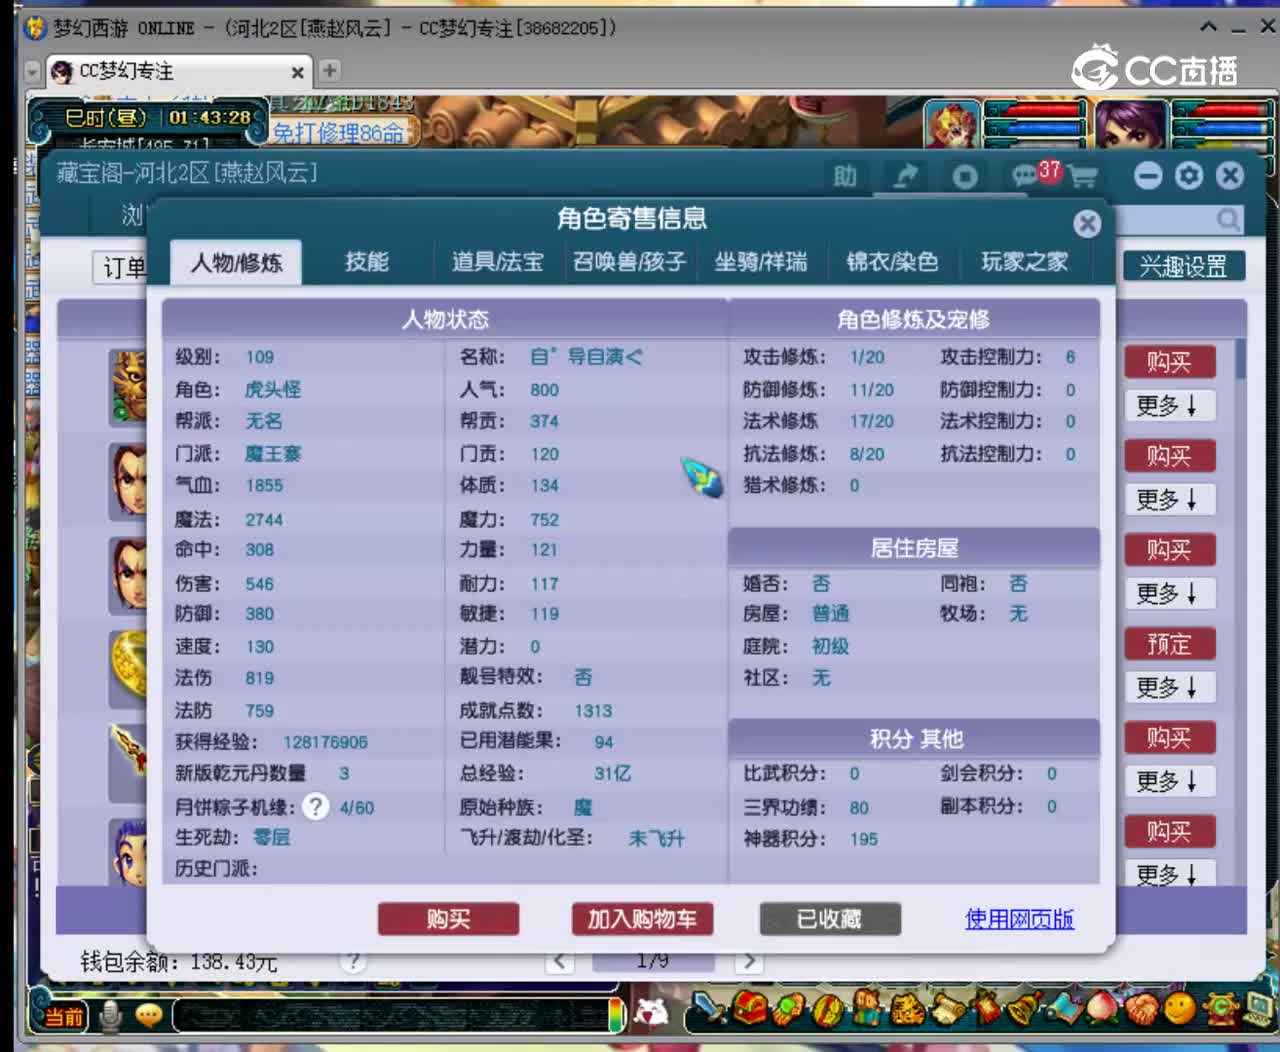Image resolution: width=1280 pixels, height=1052 pixels.
Task: Click the peach icon in game toolbar
Action: pos(1102,1008)
